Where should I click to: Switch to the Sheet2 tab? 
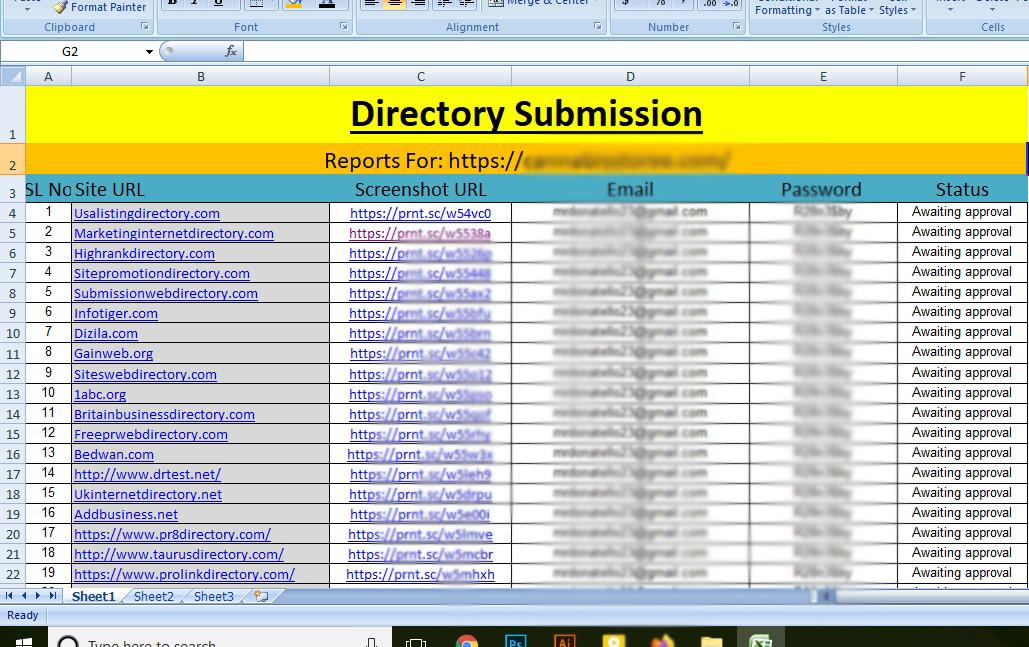pos(153,596)
